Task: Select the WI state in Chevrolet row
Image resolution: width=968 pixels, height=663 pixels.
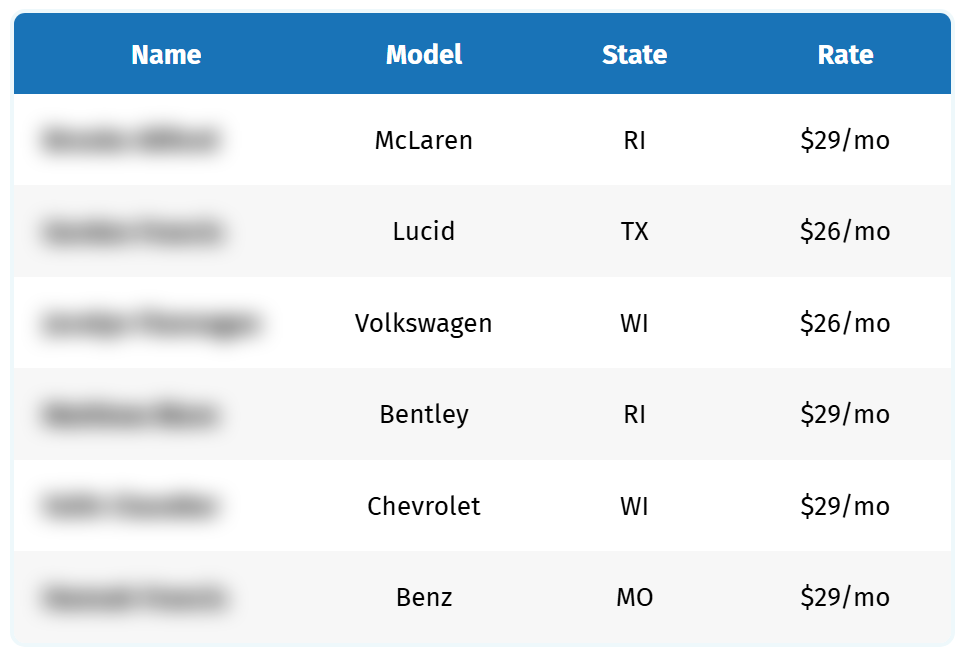Action: [x=634, y=506]
